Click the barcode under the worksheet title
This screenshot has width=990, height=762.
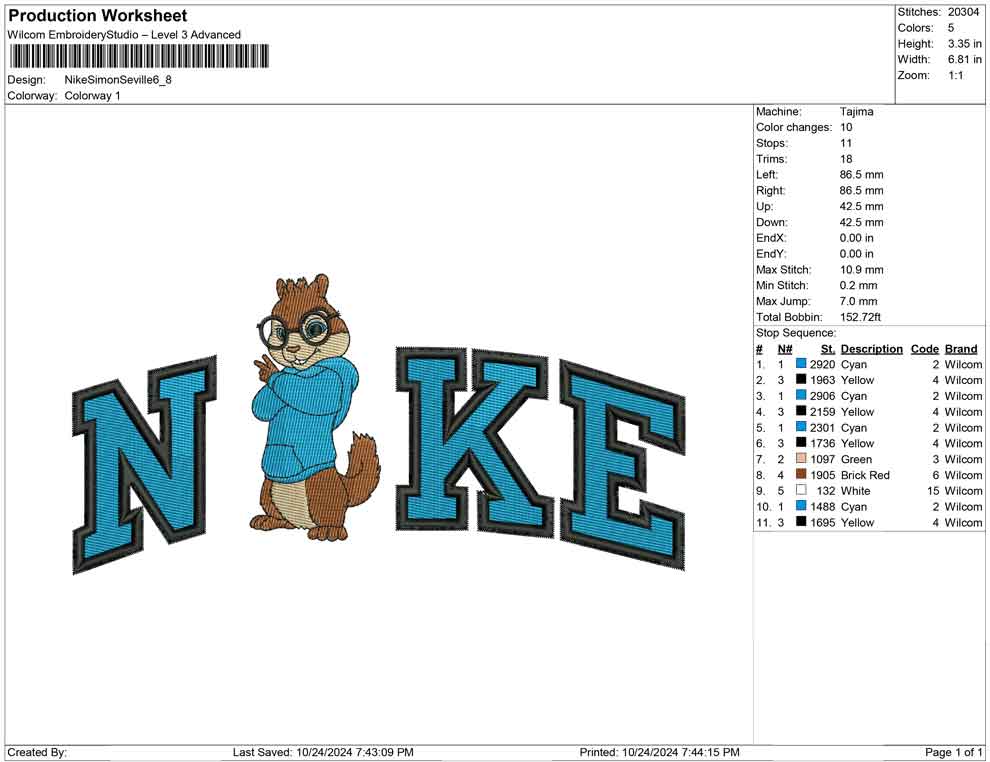pyautogui.click(x=138, y=56)
